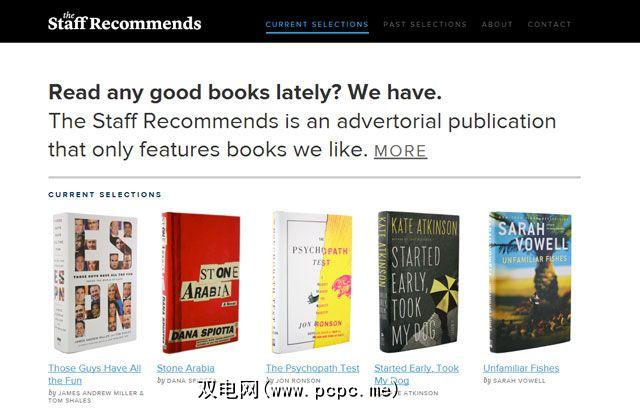Select the Stone Arabia red book cover

tap(200, 282)
